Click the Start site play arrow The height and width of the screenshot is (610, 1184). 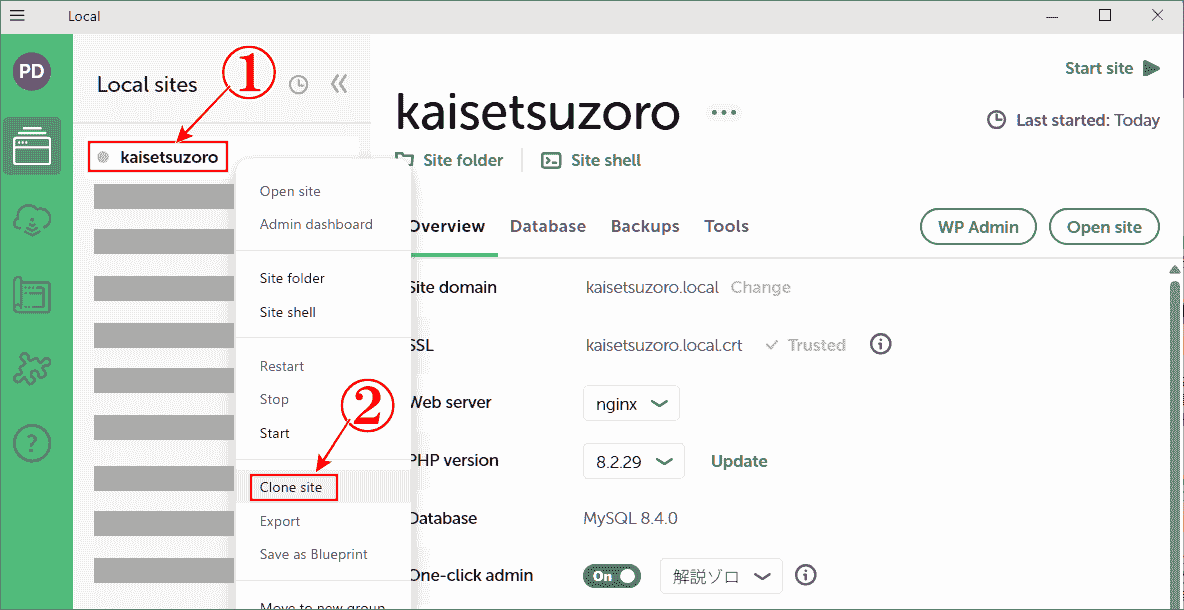tap(1151, 69)
